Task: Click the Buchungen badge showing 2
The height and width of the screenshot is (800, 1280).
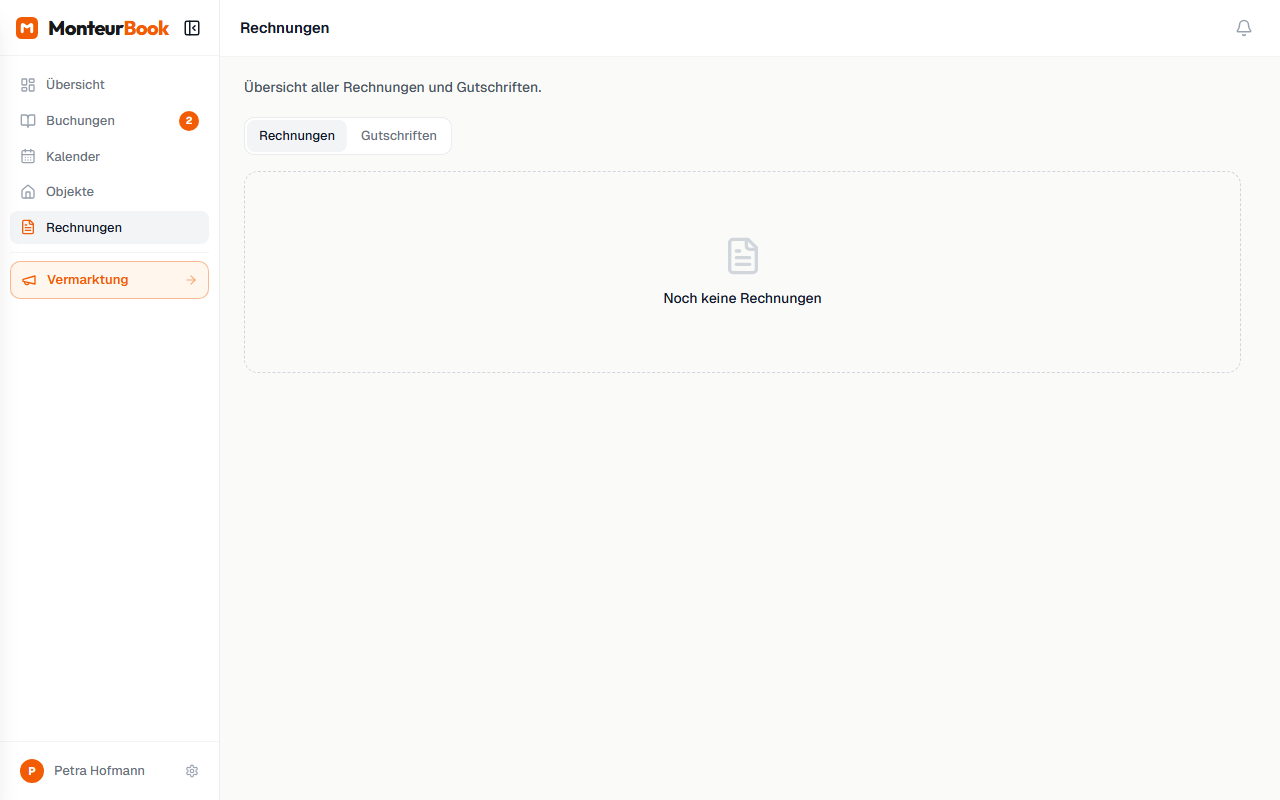Action: [x=189, y=121]
